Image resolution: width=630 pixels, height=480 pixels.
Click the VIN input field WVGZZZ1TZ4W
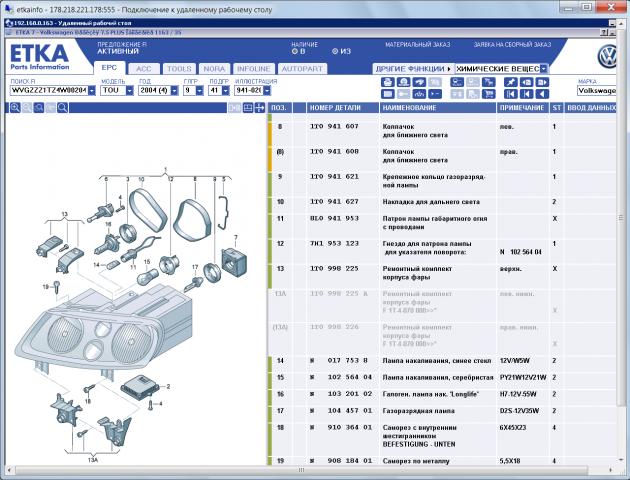49,90
